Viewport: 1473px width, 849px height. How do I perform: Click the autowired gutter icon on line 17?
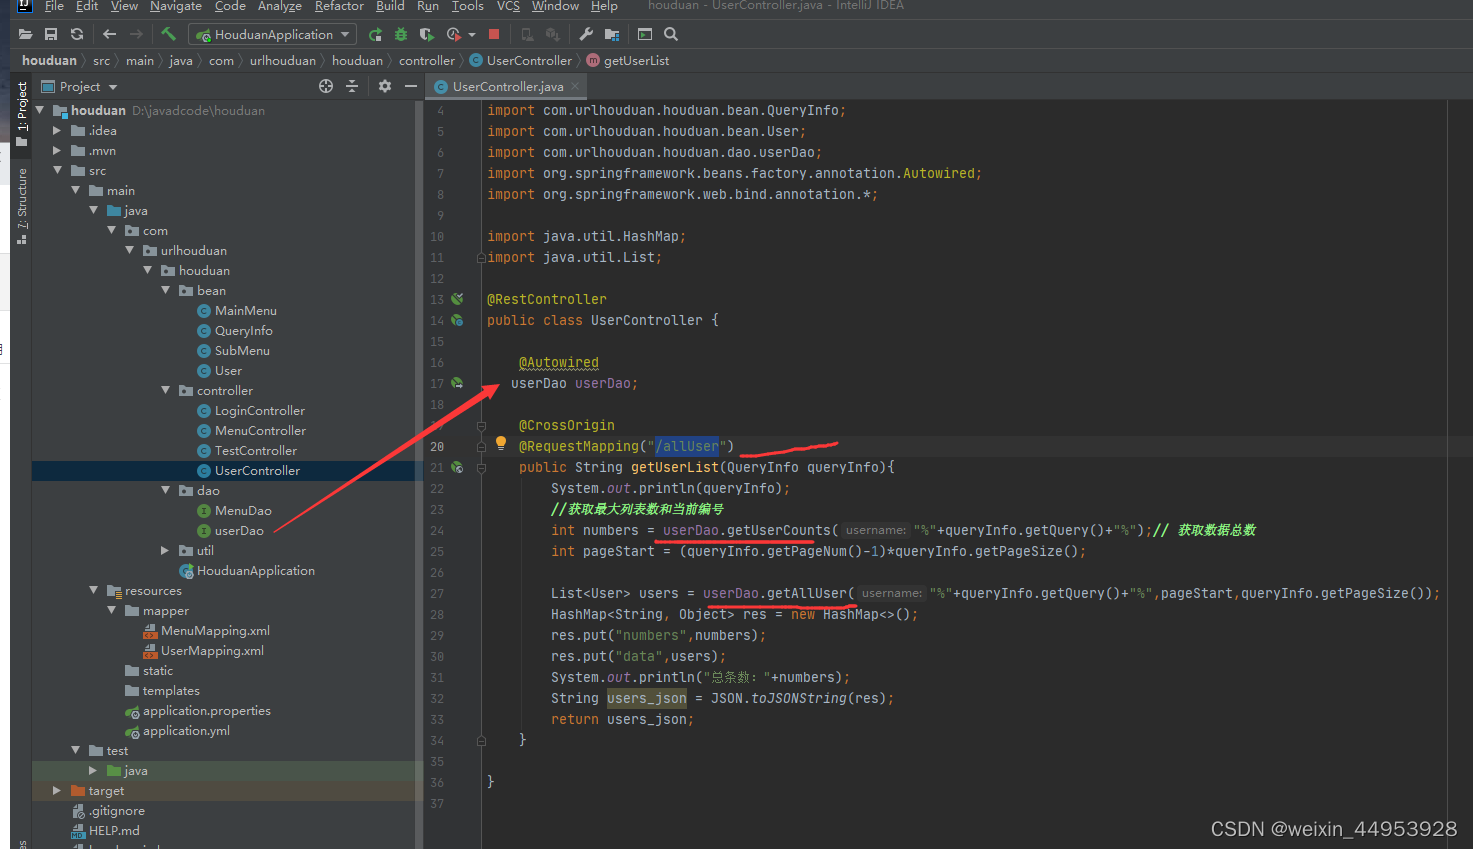457,383
